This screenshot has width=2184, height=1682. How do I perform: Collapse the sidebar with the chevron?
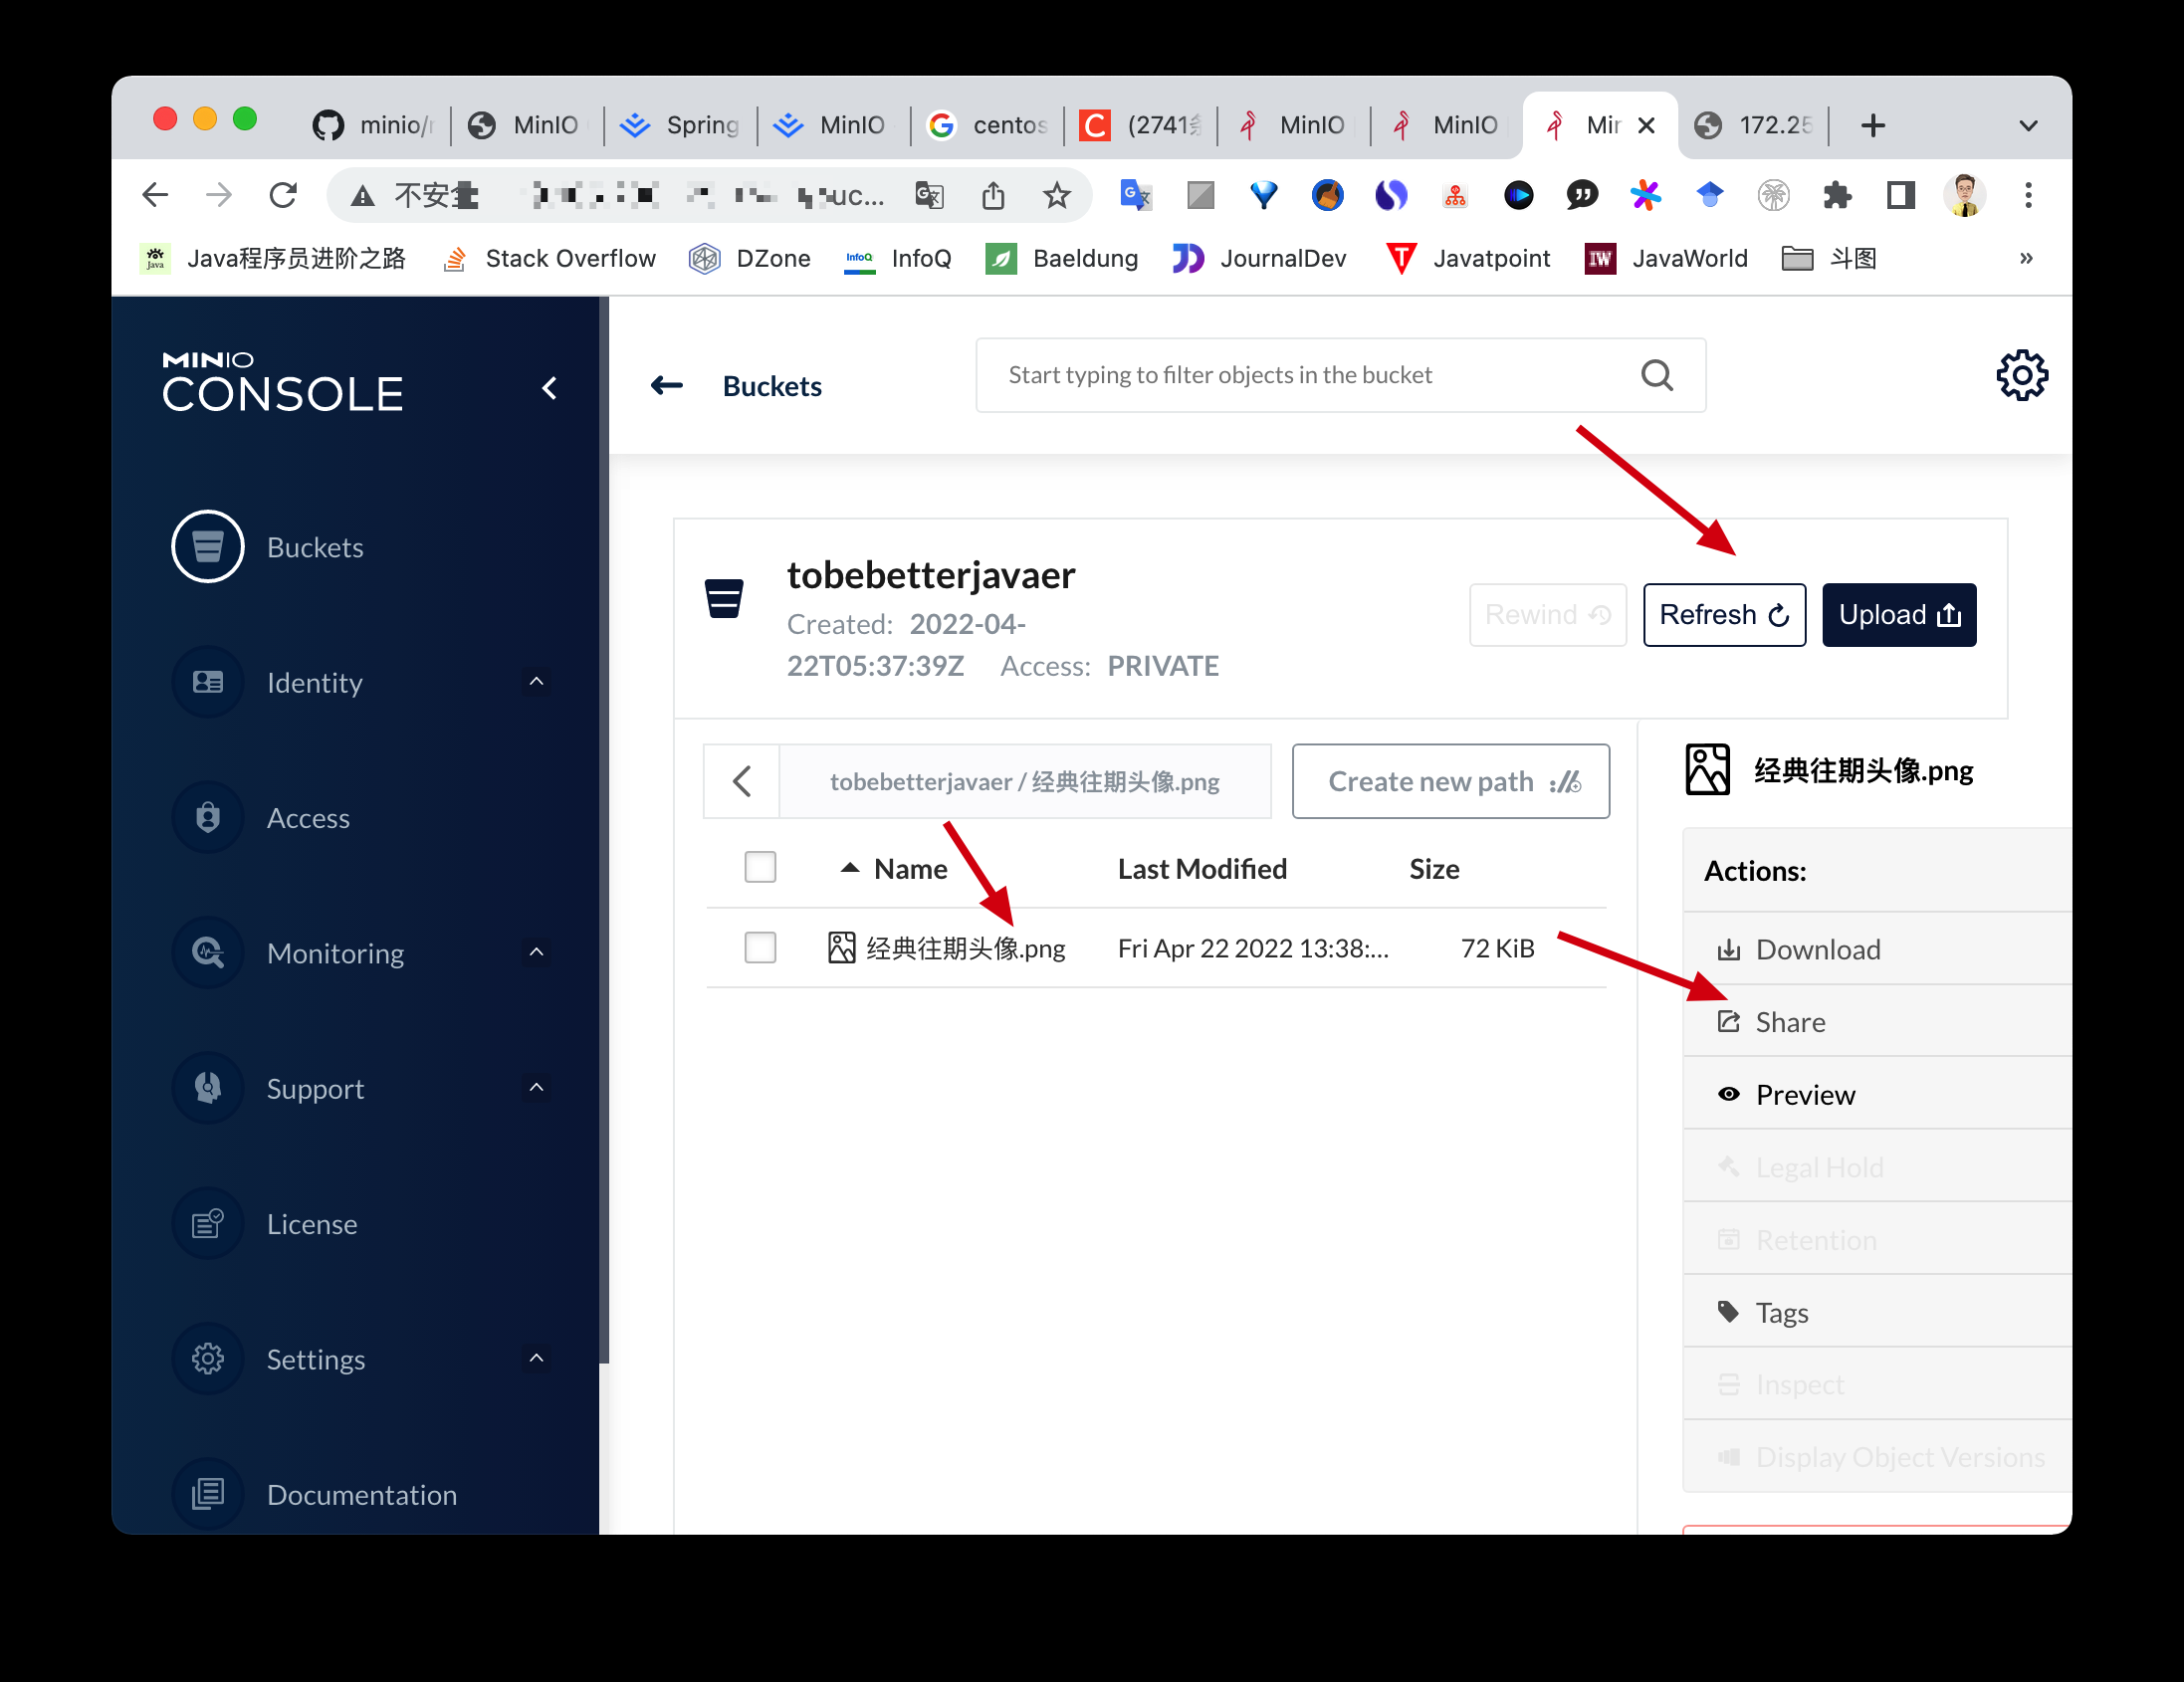coord(549,389)
